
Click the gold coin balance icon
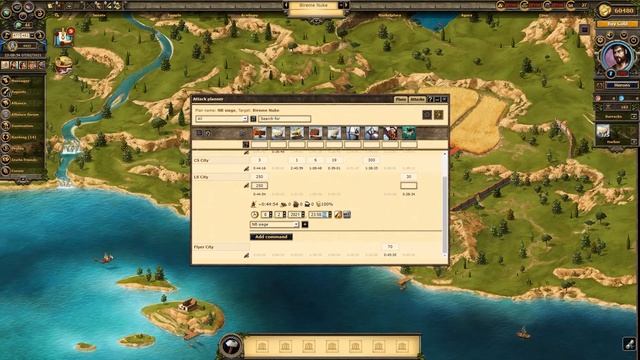[604, 10]
